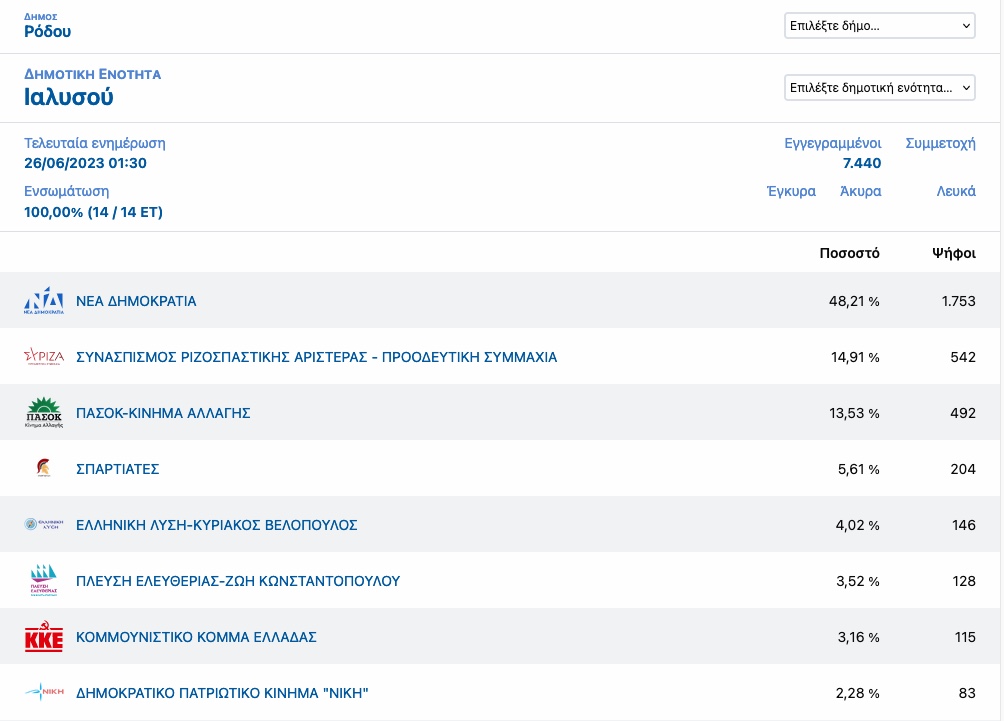Viewport: 1004px width, 721px height.
Task: Click the update timestamp 26/06/2023 01:30
Action: pos(85,163)
